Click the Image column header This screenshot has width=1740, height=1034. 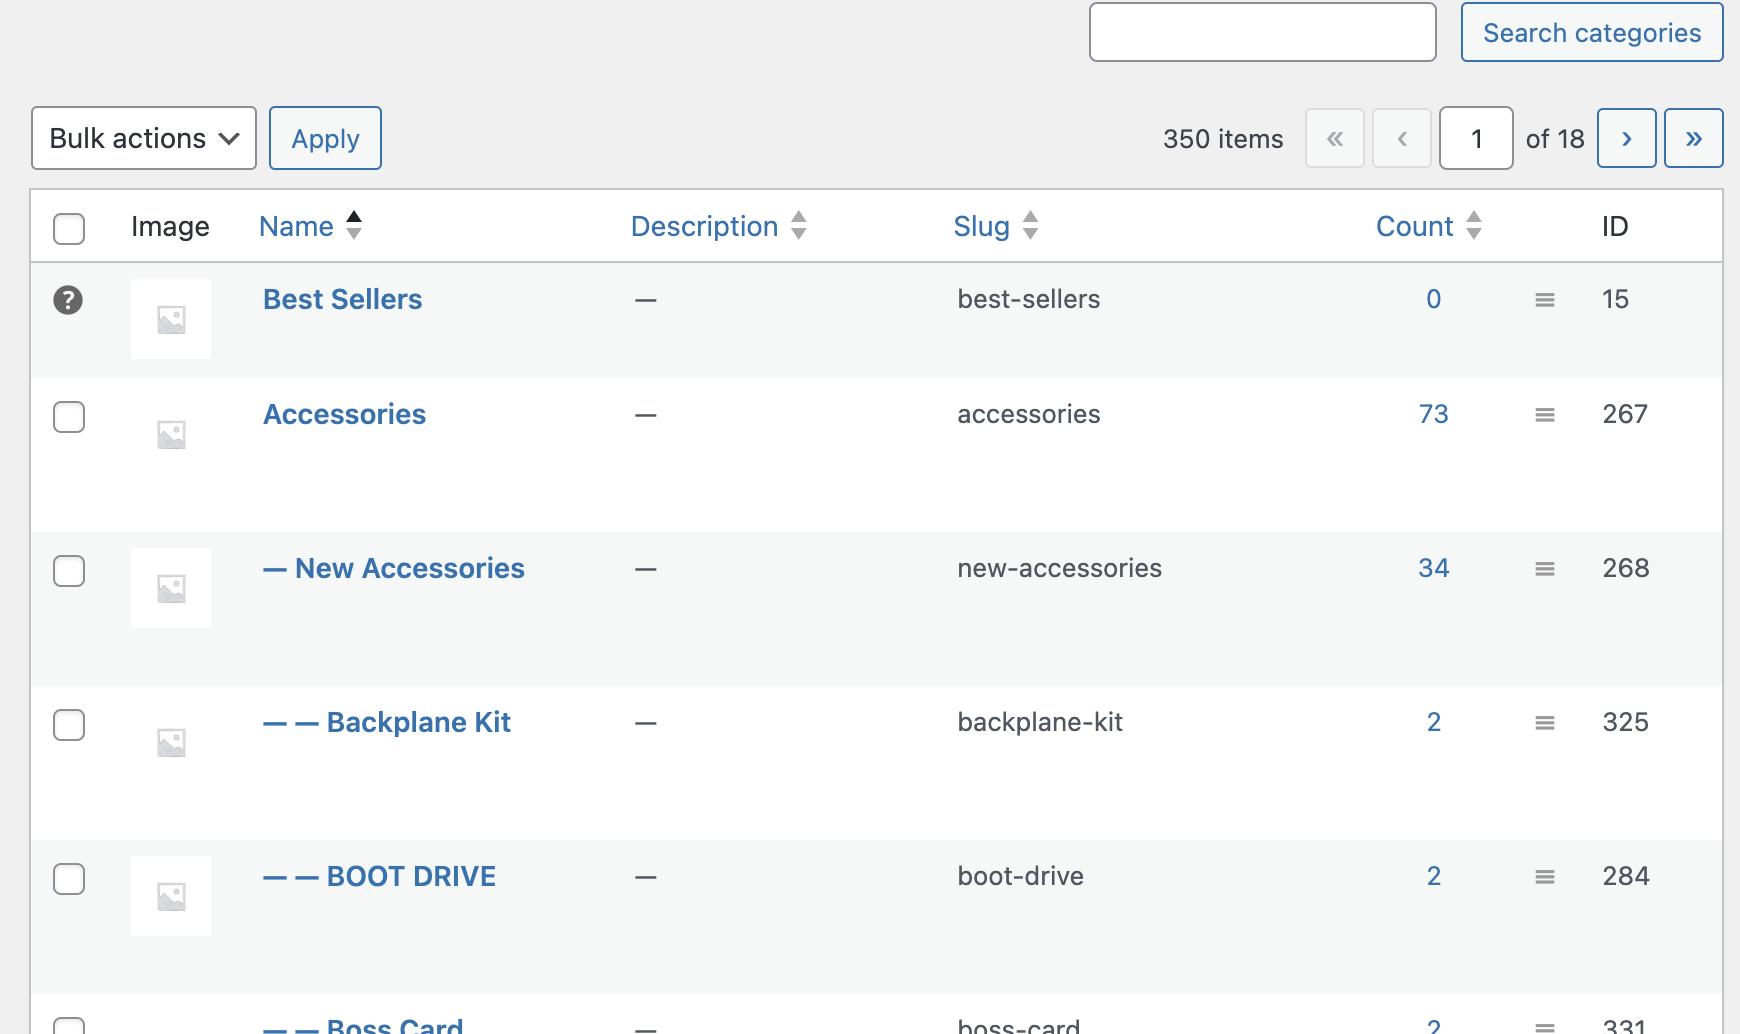click(170, 227)
